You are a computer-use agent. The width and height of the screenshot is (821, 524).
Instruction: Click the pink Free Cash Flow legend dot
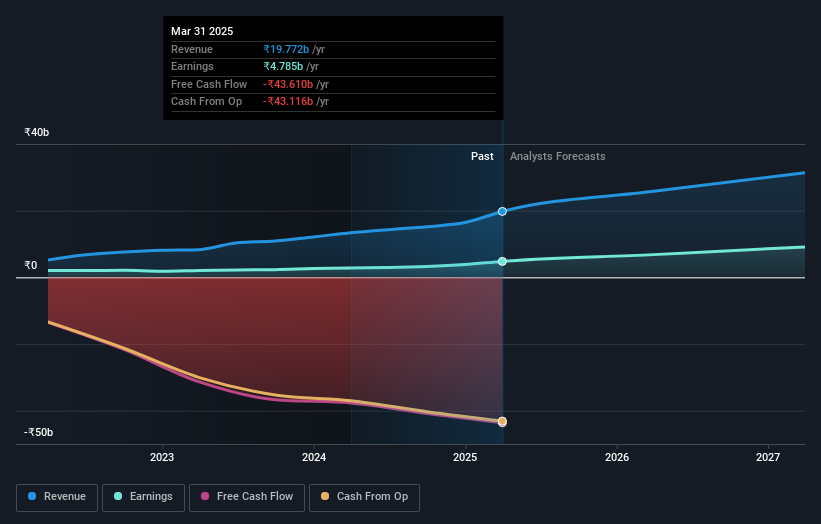205,496
